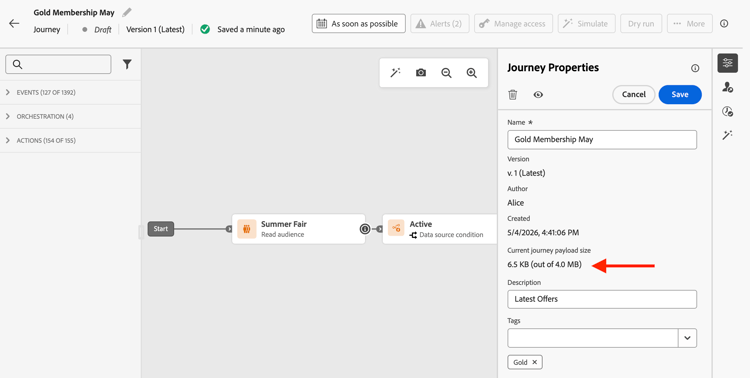750x378 pixels.
Task: Open the top bar info icon
Action: pos(724,23)
